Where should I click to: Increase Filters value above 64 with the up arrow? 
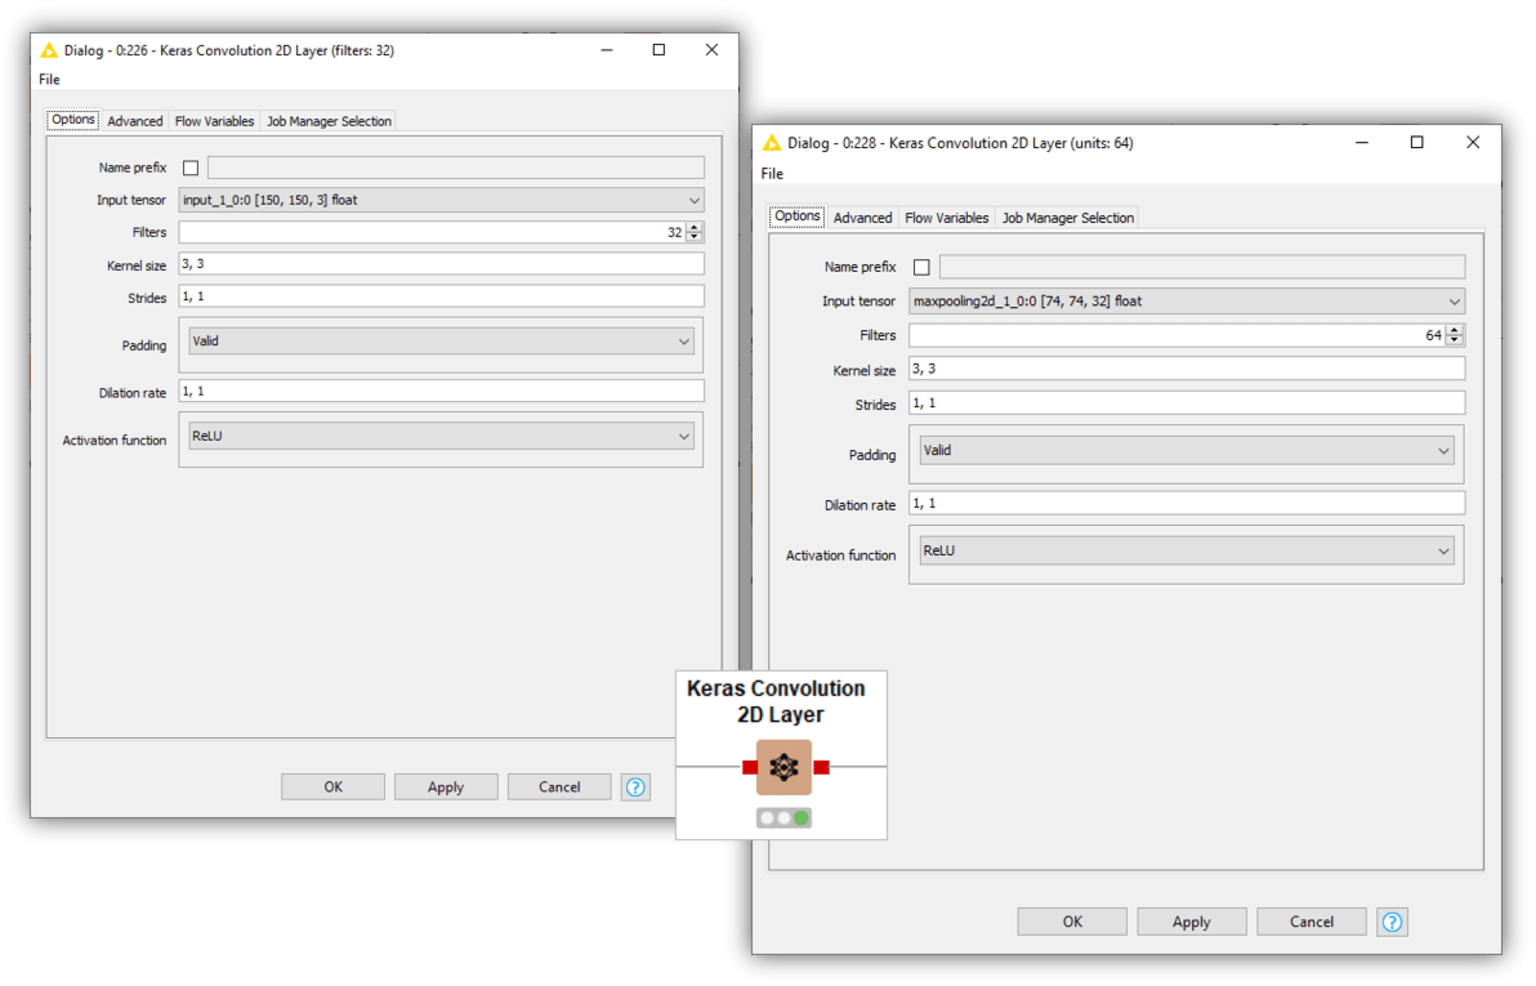pos(1455,330)
